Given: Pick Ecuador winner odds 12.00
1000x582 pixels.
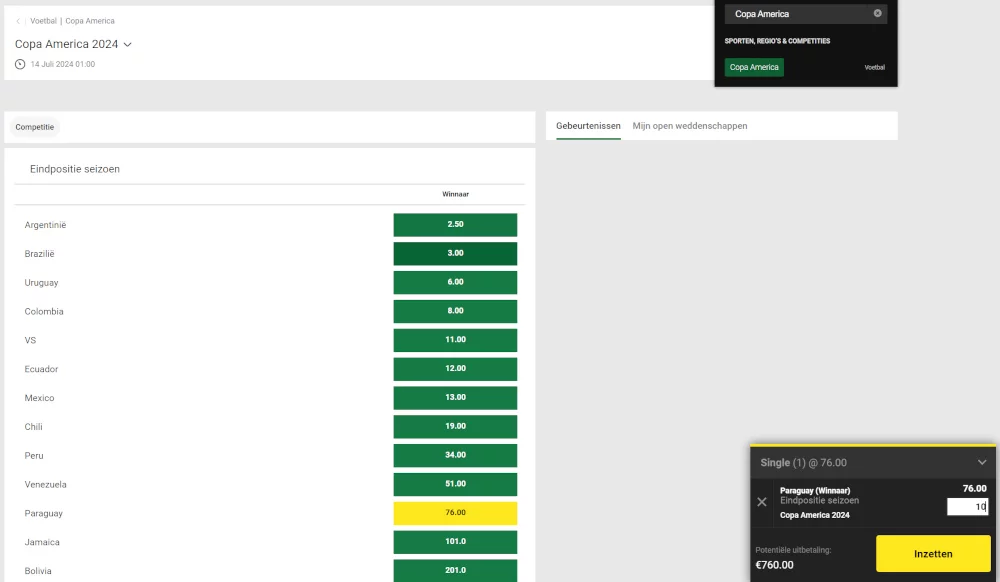Looking at the screenshot, I should pyautogui.click(x=455, y=368).
